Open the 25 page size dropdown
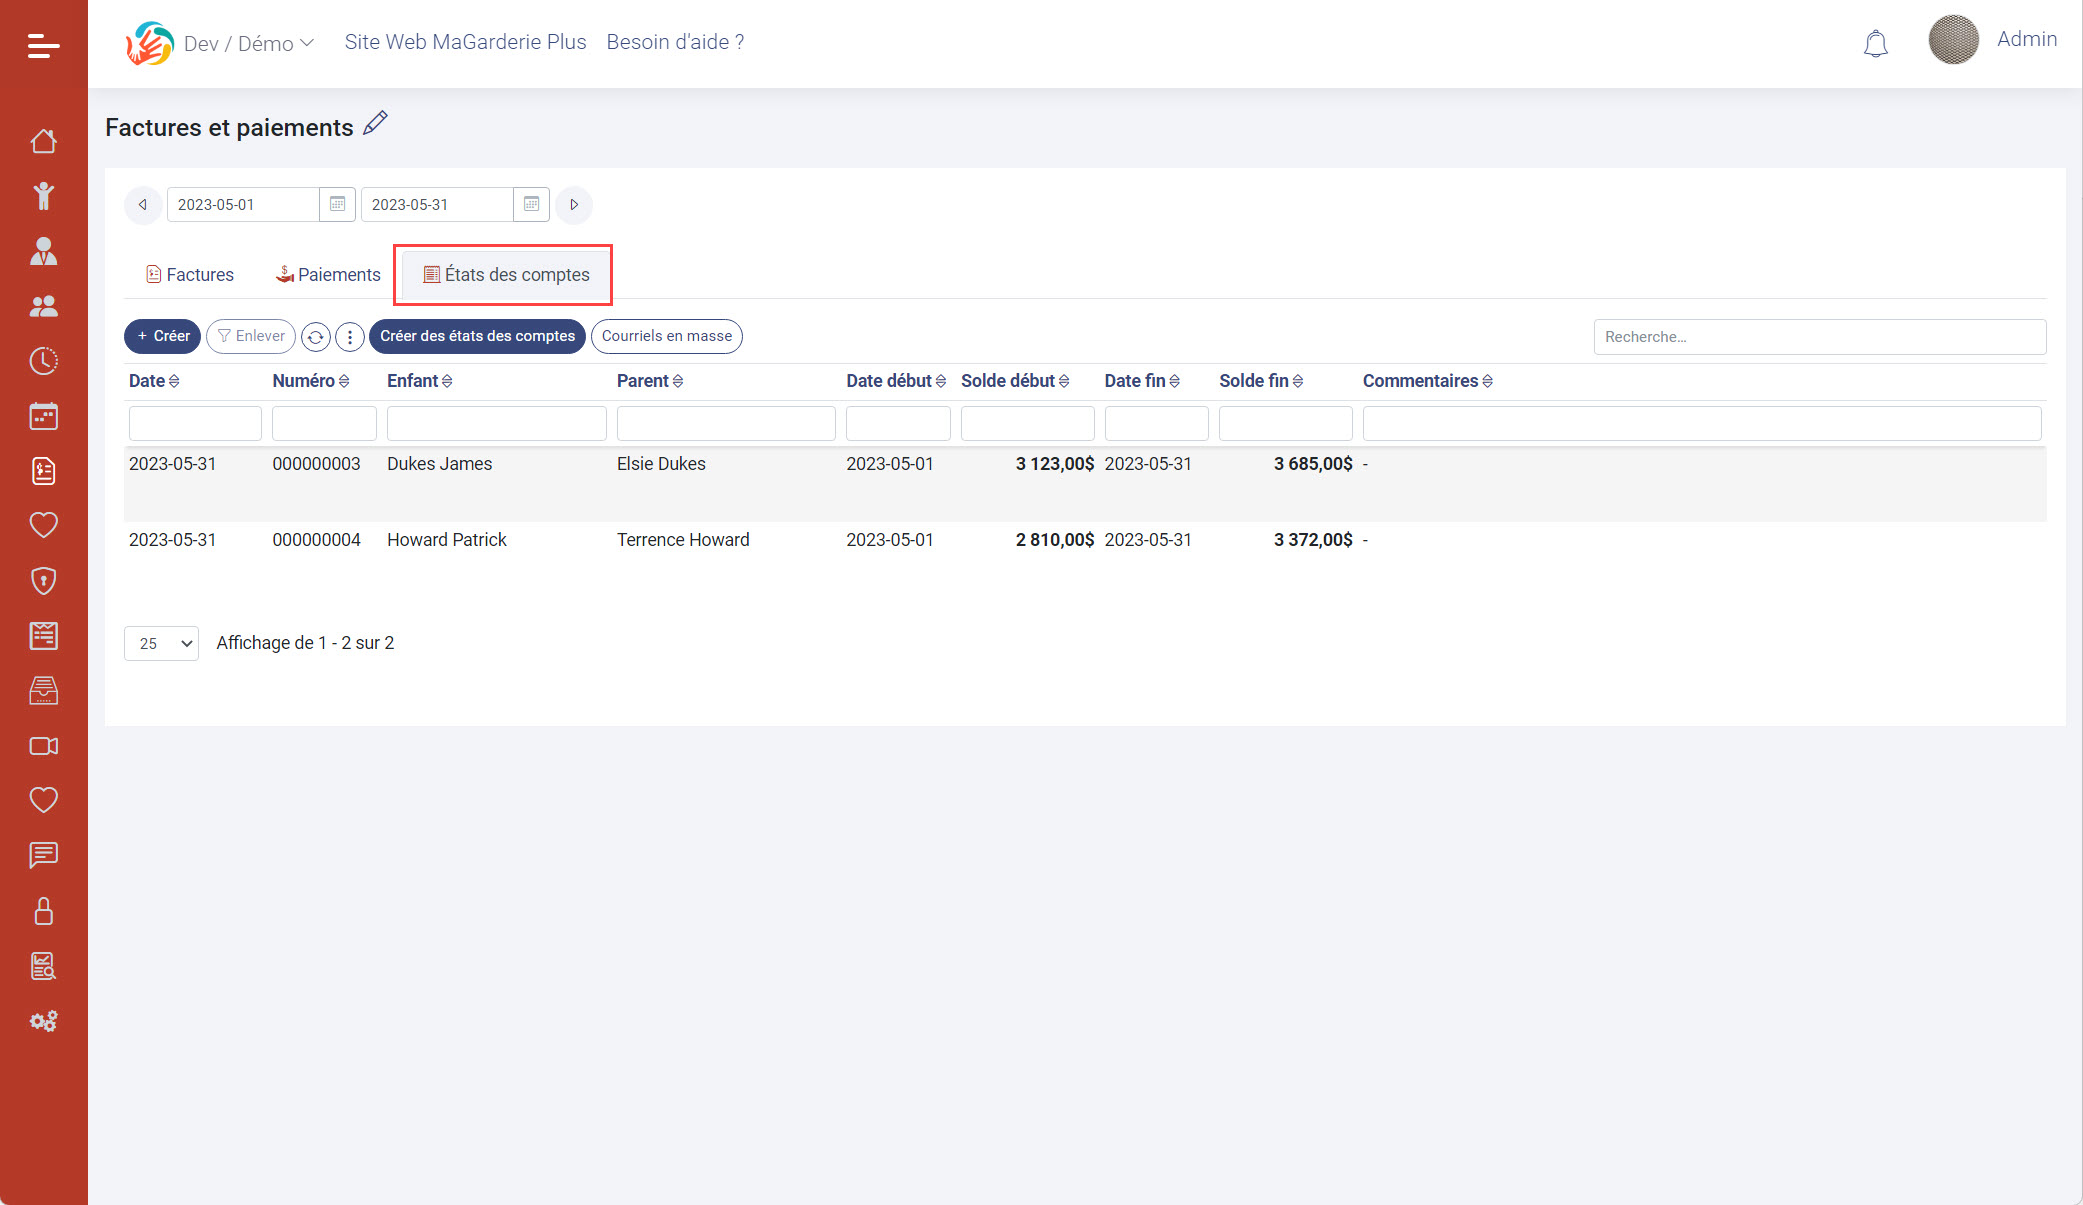The width and height of the screenshot is (2083, 1205). point(161,643)
